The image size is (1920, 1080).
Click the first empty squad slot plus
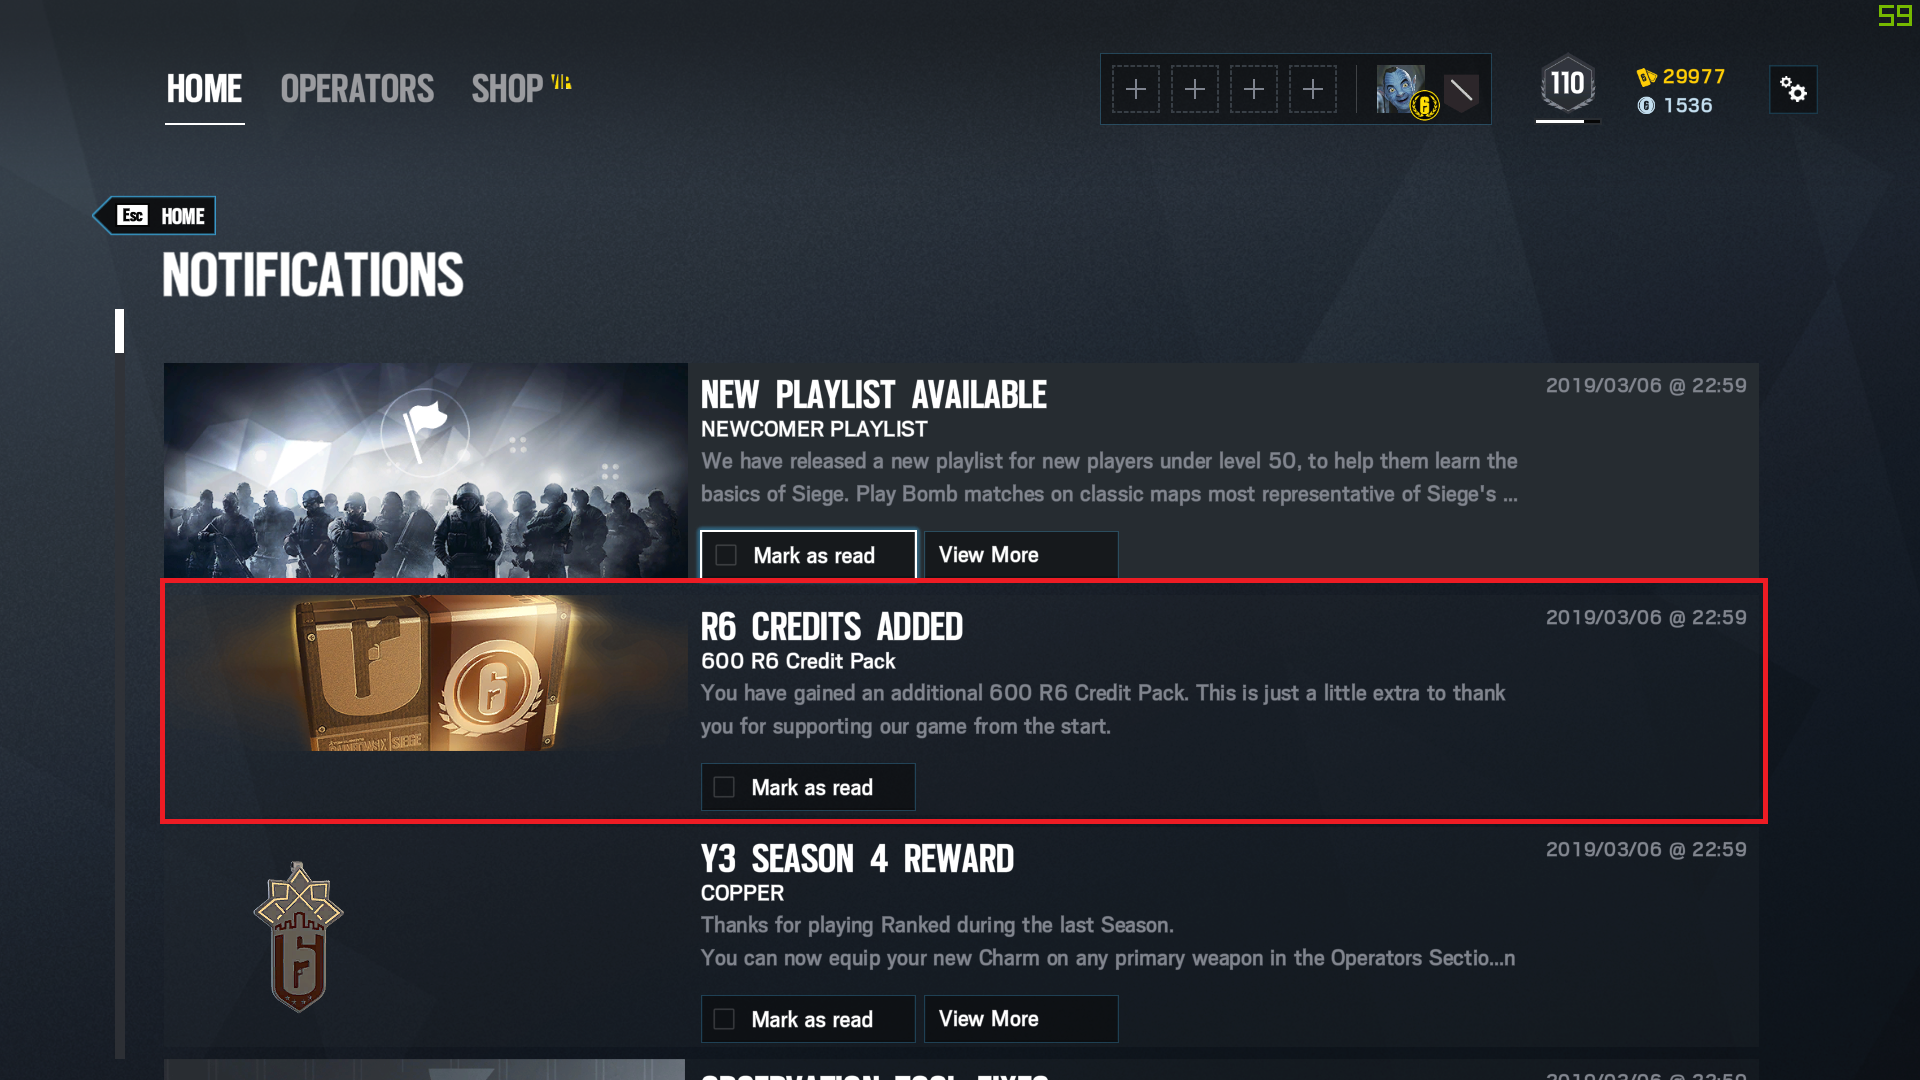click(1136, 90)
